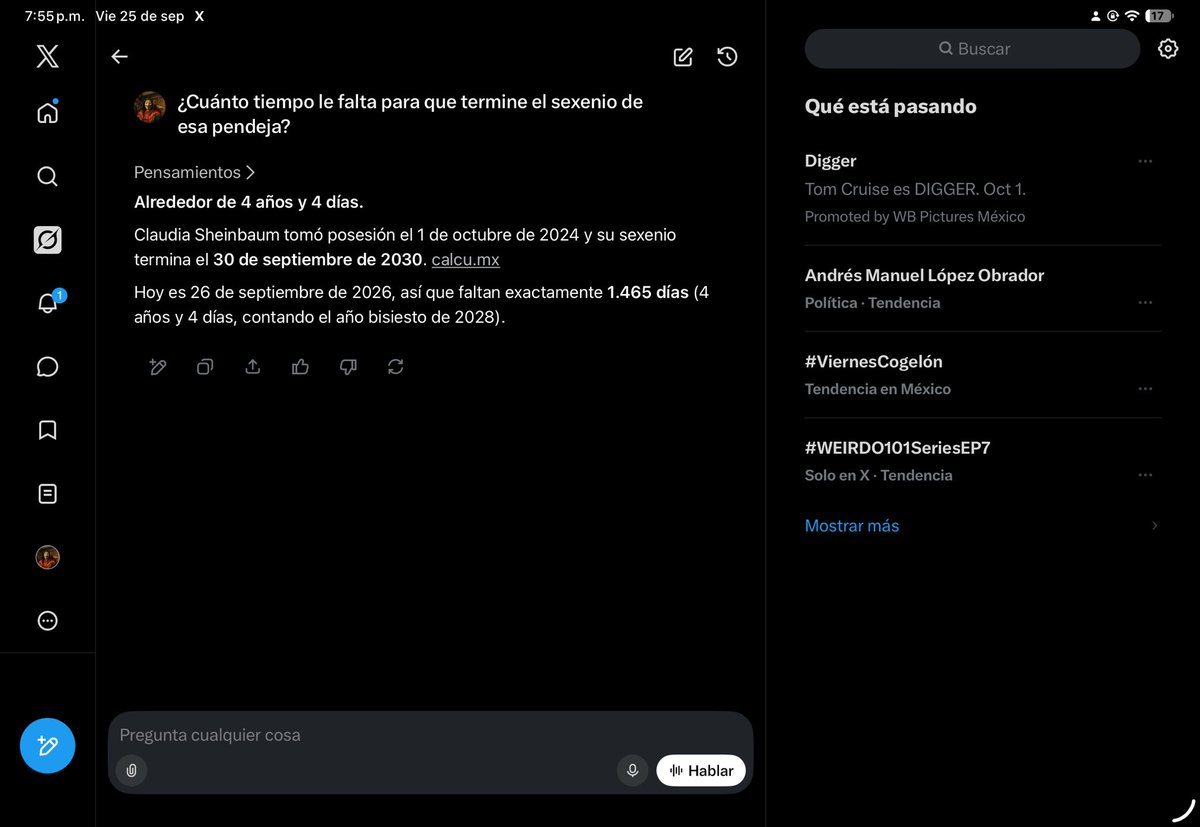The image size is (1200, 827).
Task: Compose new post with blue button
Action: tap(48, 746)
